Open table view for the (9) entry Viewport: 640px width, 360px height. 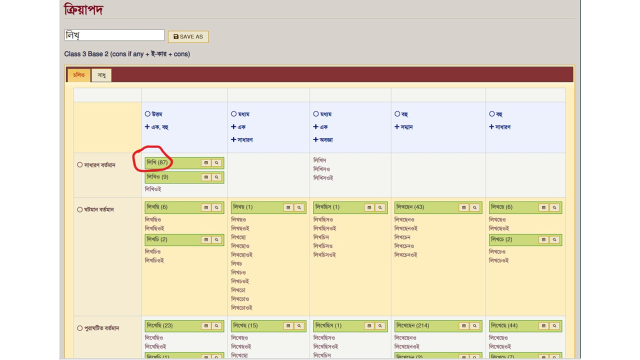click(206, 177)
